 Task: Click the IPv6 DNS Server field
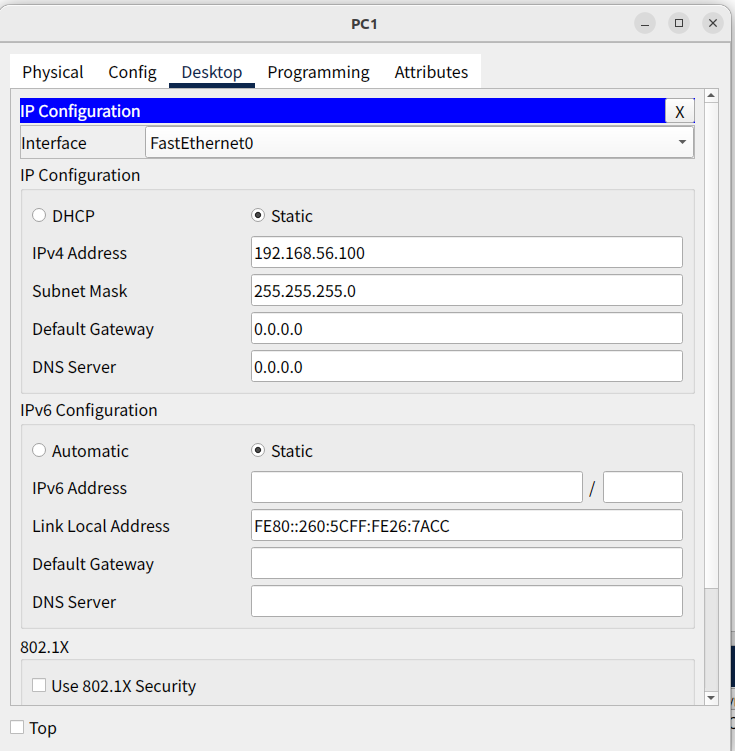tap(467, 601)
